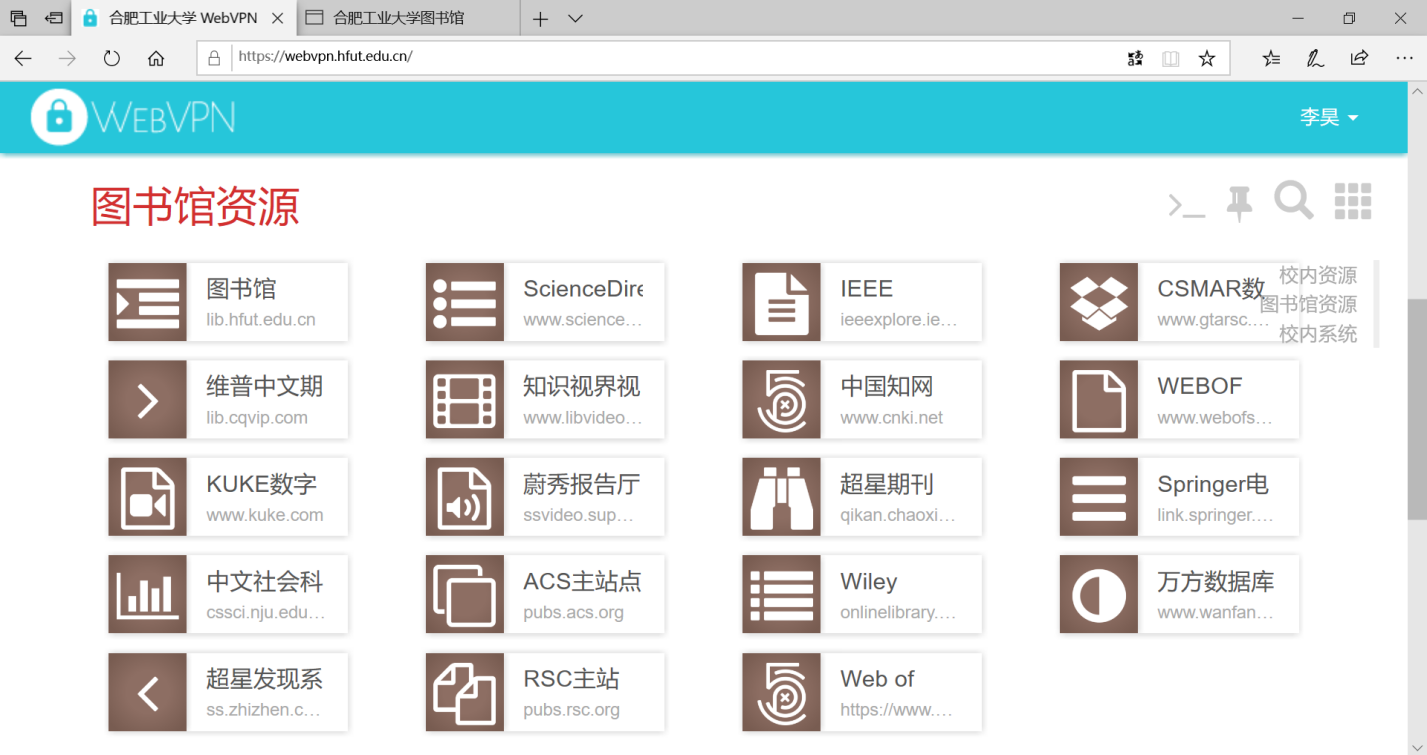
Task: Open the terminal prompt icon
Action: (x=1187, y=205)
